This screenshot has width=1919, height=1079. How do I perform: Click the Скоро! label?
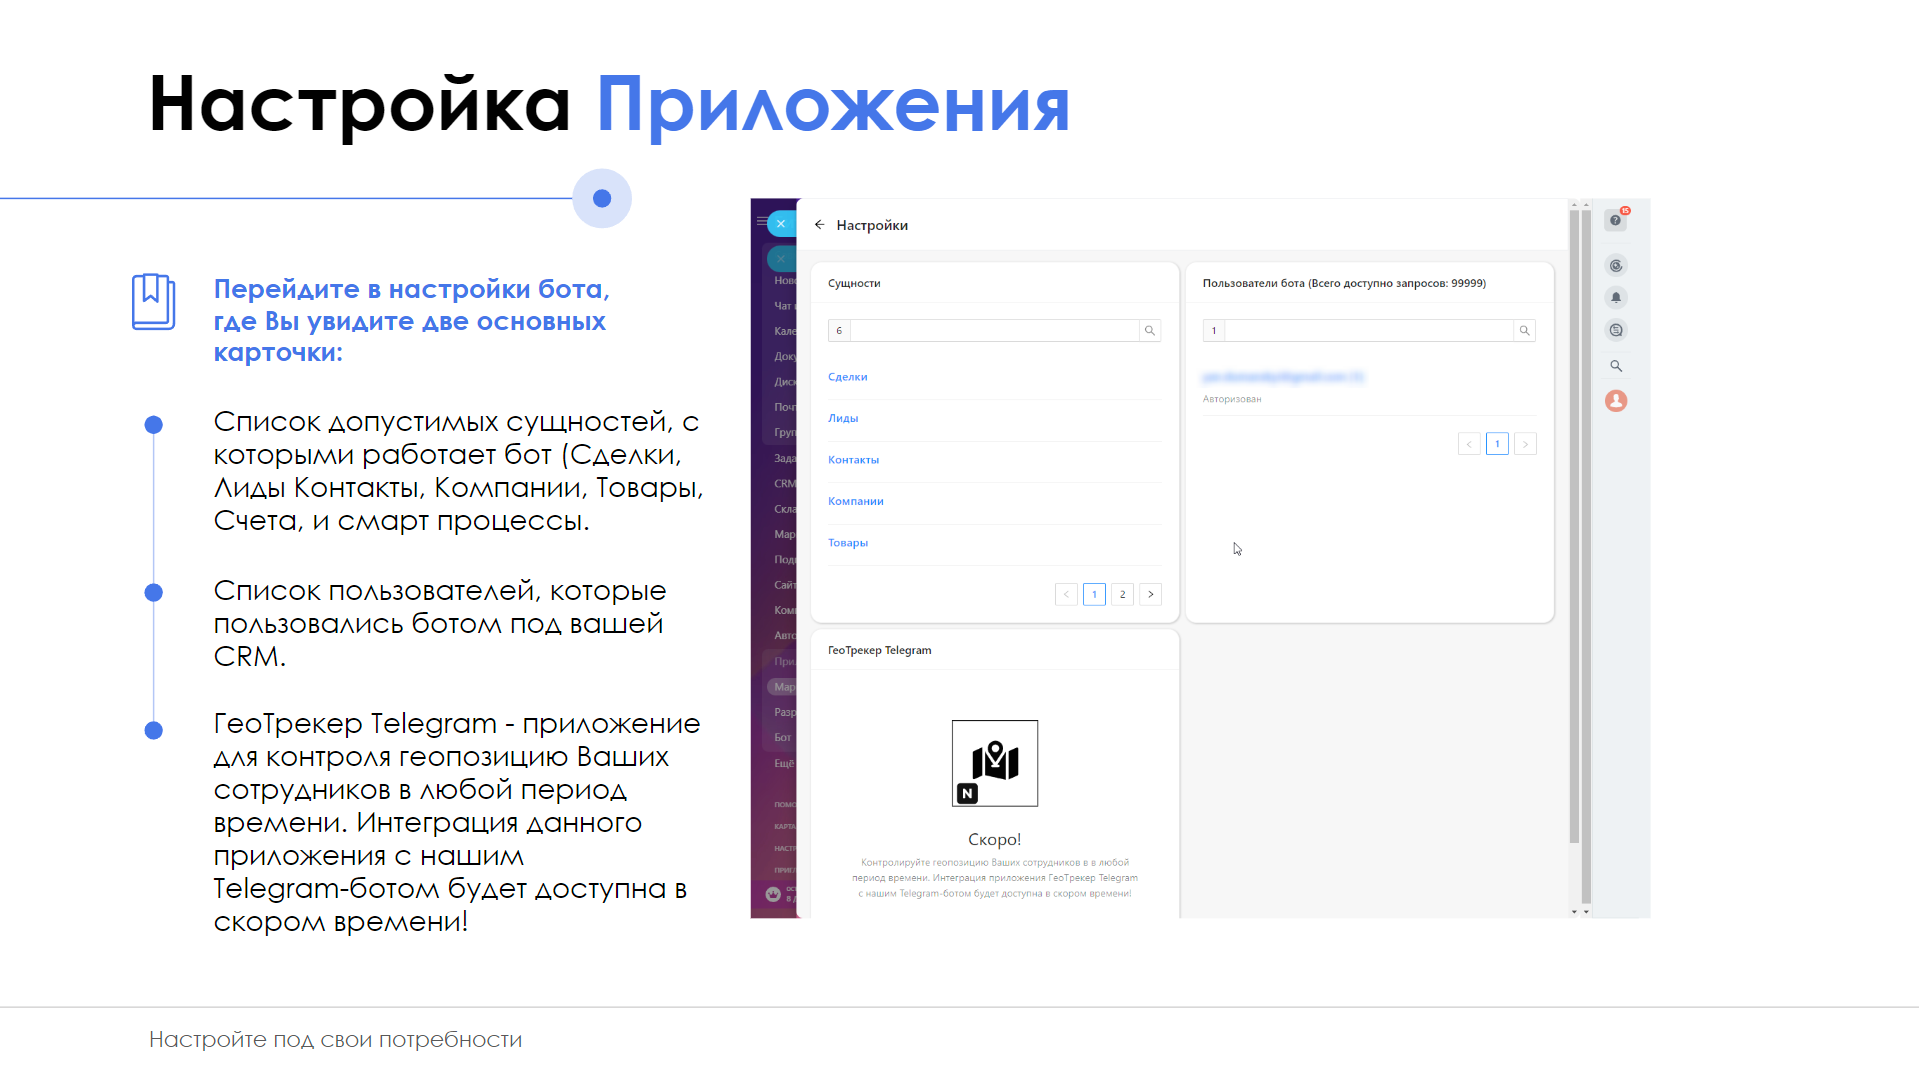(x=995, y=840)
